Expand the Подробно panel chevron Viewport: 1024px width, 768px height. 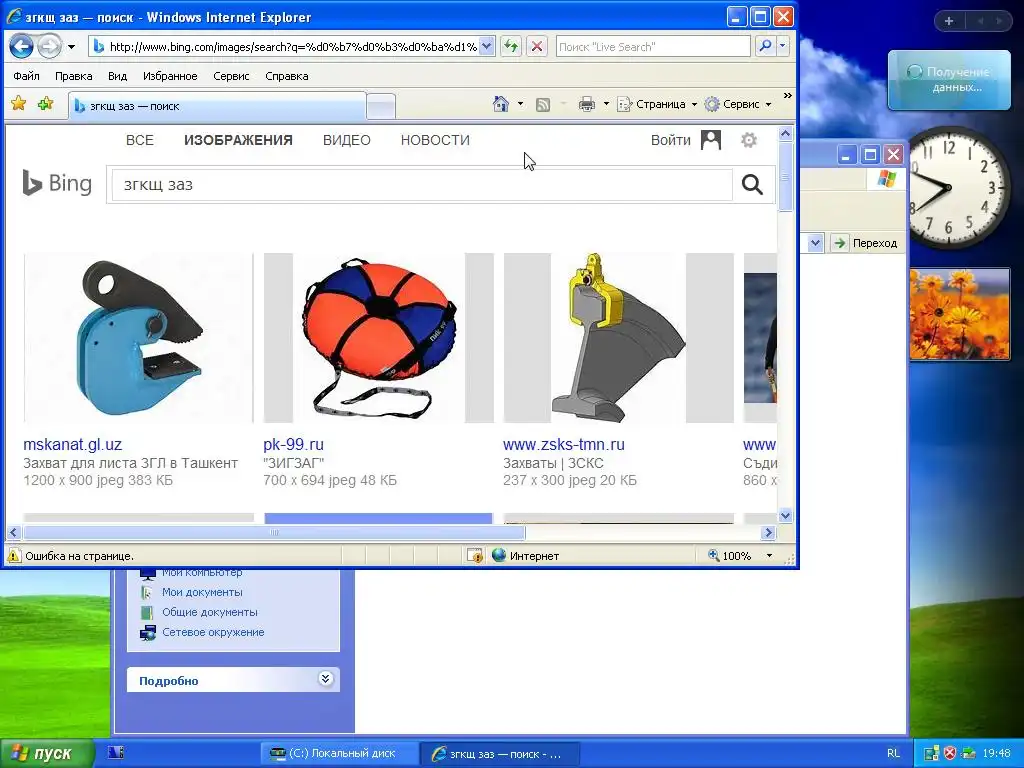click(325, 679)
